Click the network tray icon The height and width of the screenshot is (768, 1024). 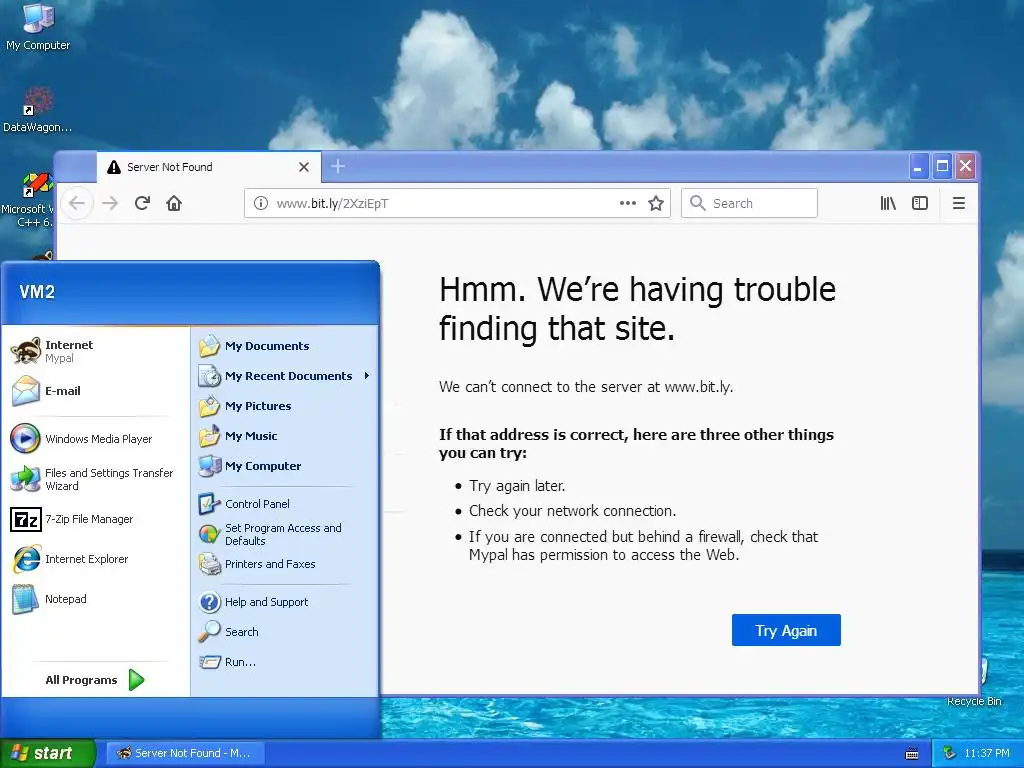pyautogui.click(x=950, y=753)
